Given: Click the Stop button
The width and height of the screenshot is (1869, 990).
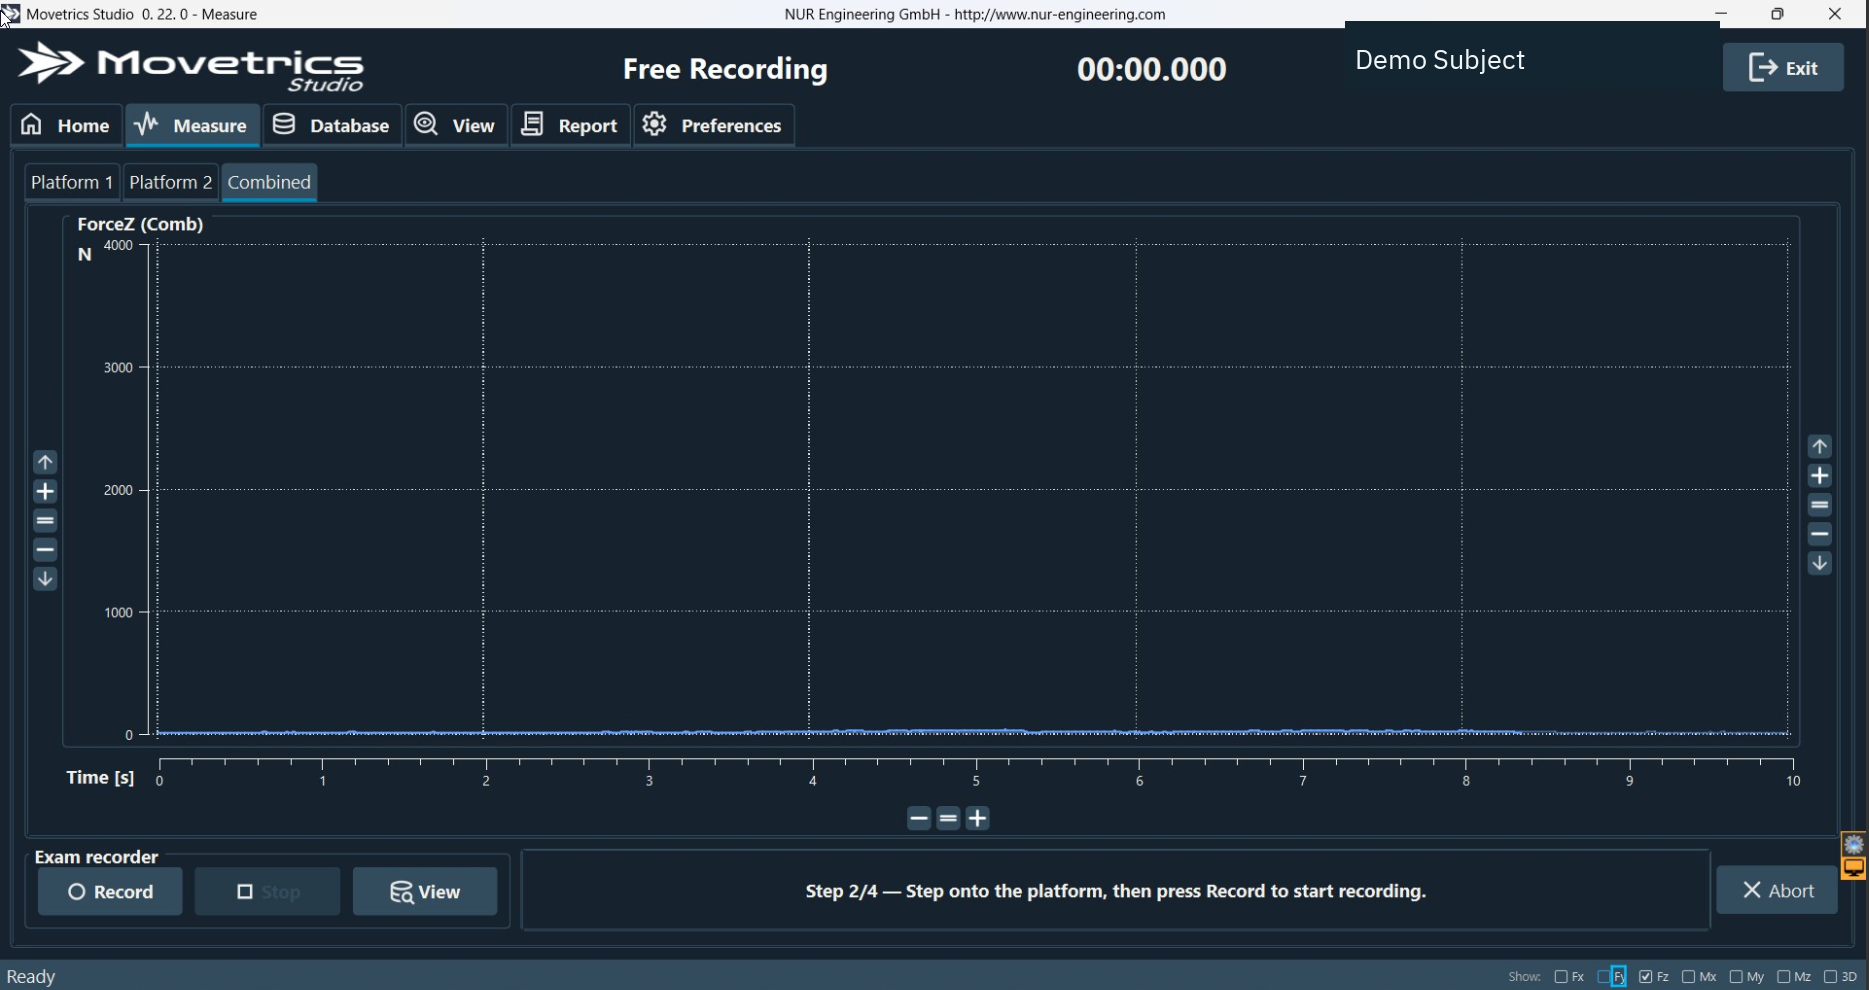Looking at the screenshot, I should tap(267, 891).
